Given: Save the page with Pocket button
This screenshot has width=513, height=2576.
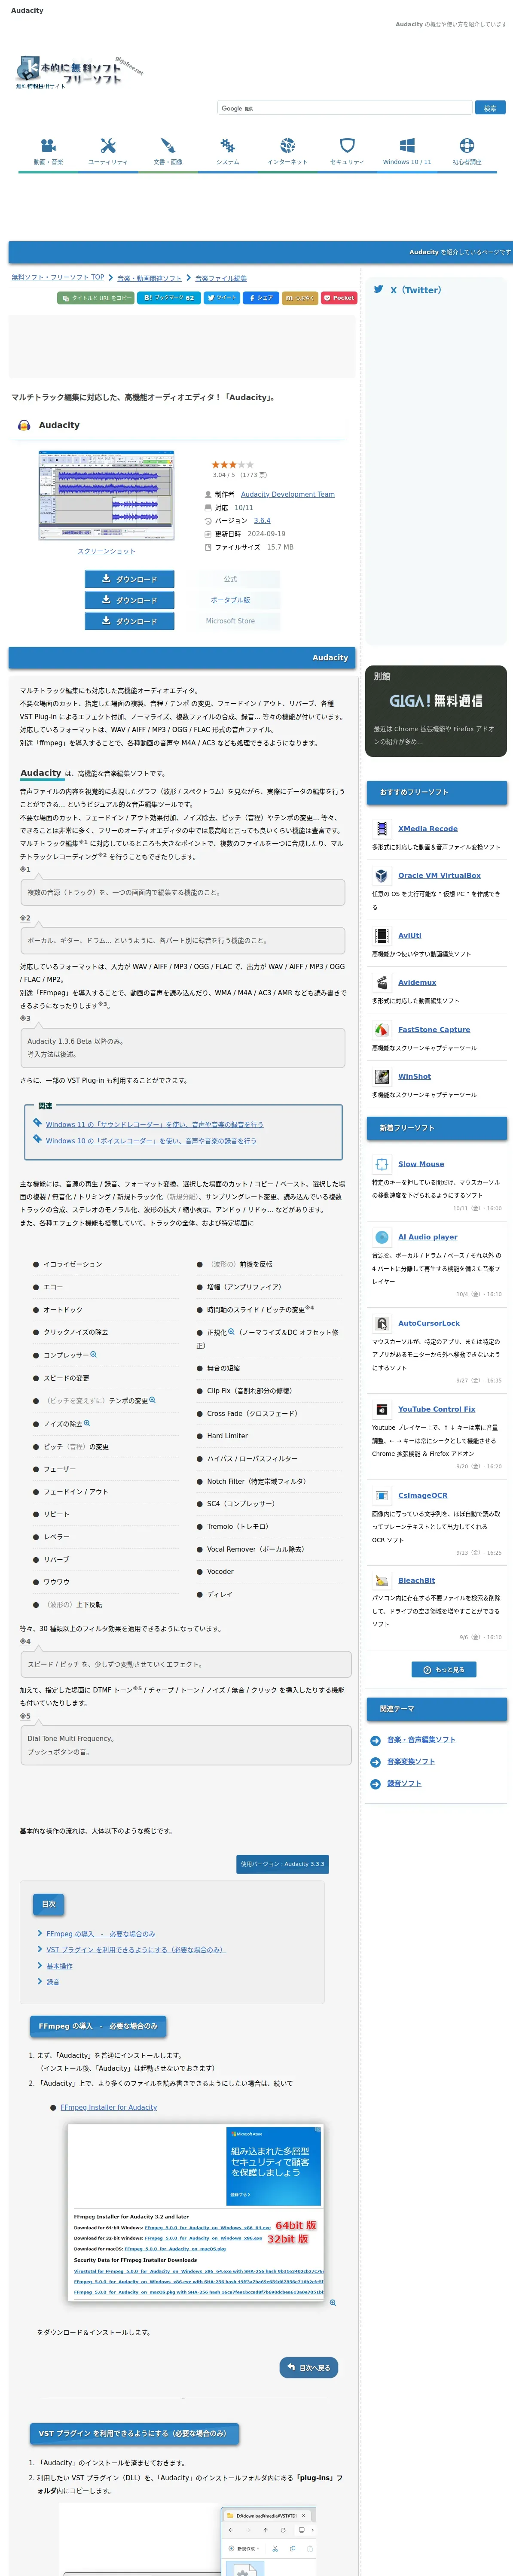Looking at the screenshot, I should pyautogui.click(x=339, y=297).
